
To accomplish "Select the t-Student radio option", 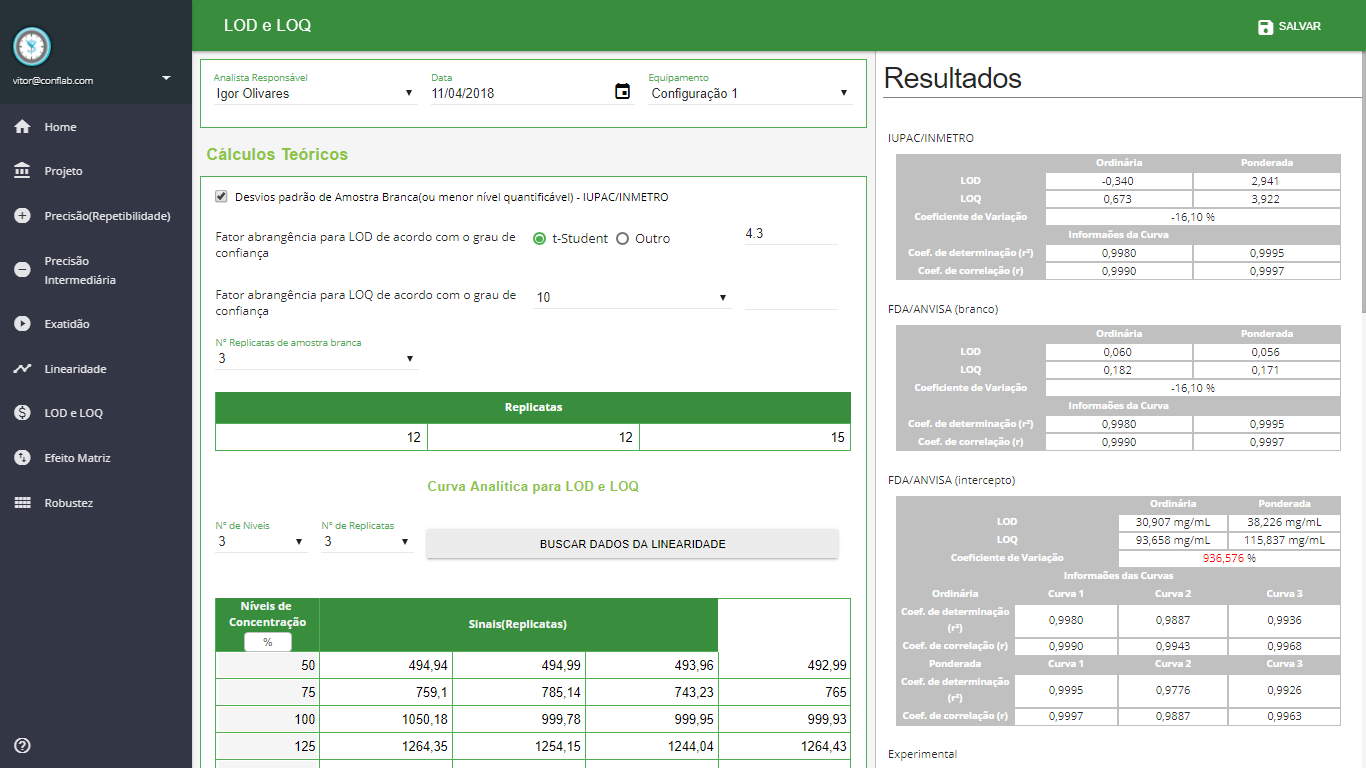I will 540,239.
